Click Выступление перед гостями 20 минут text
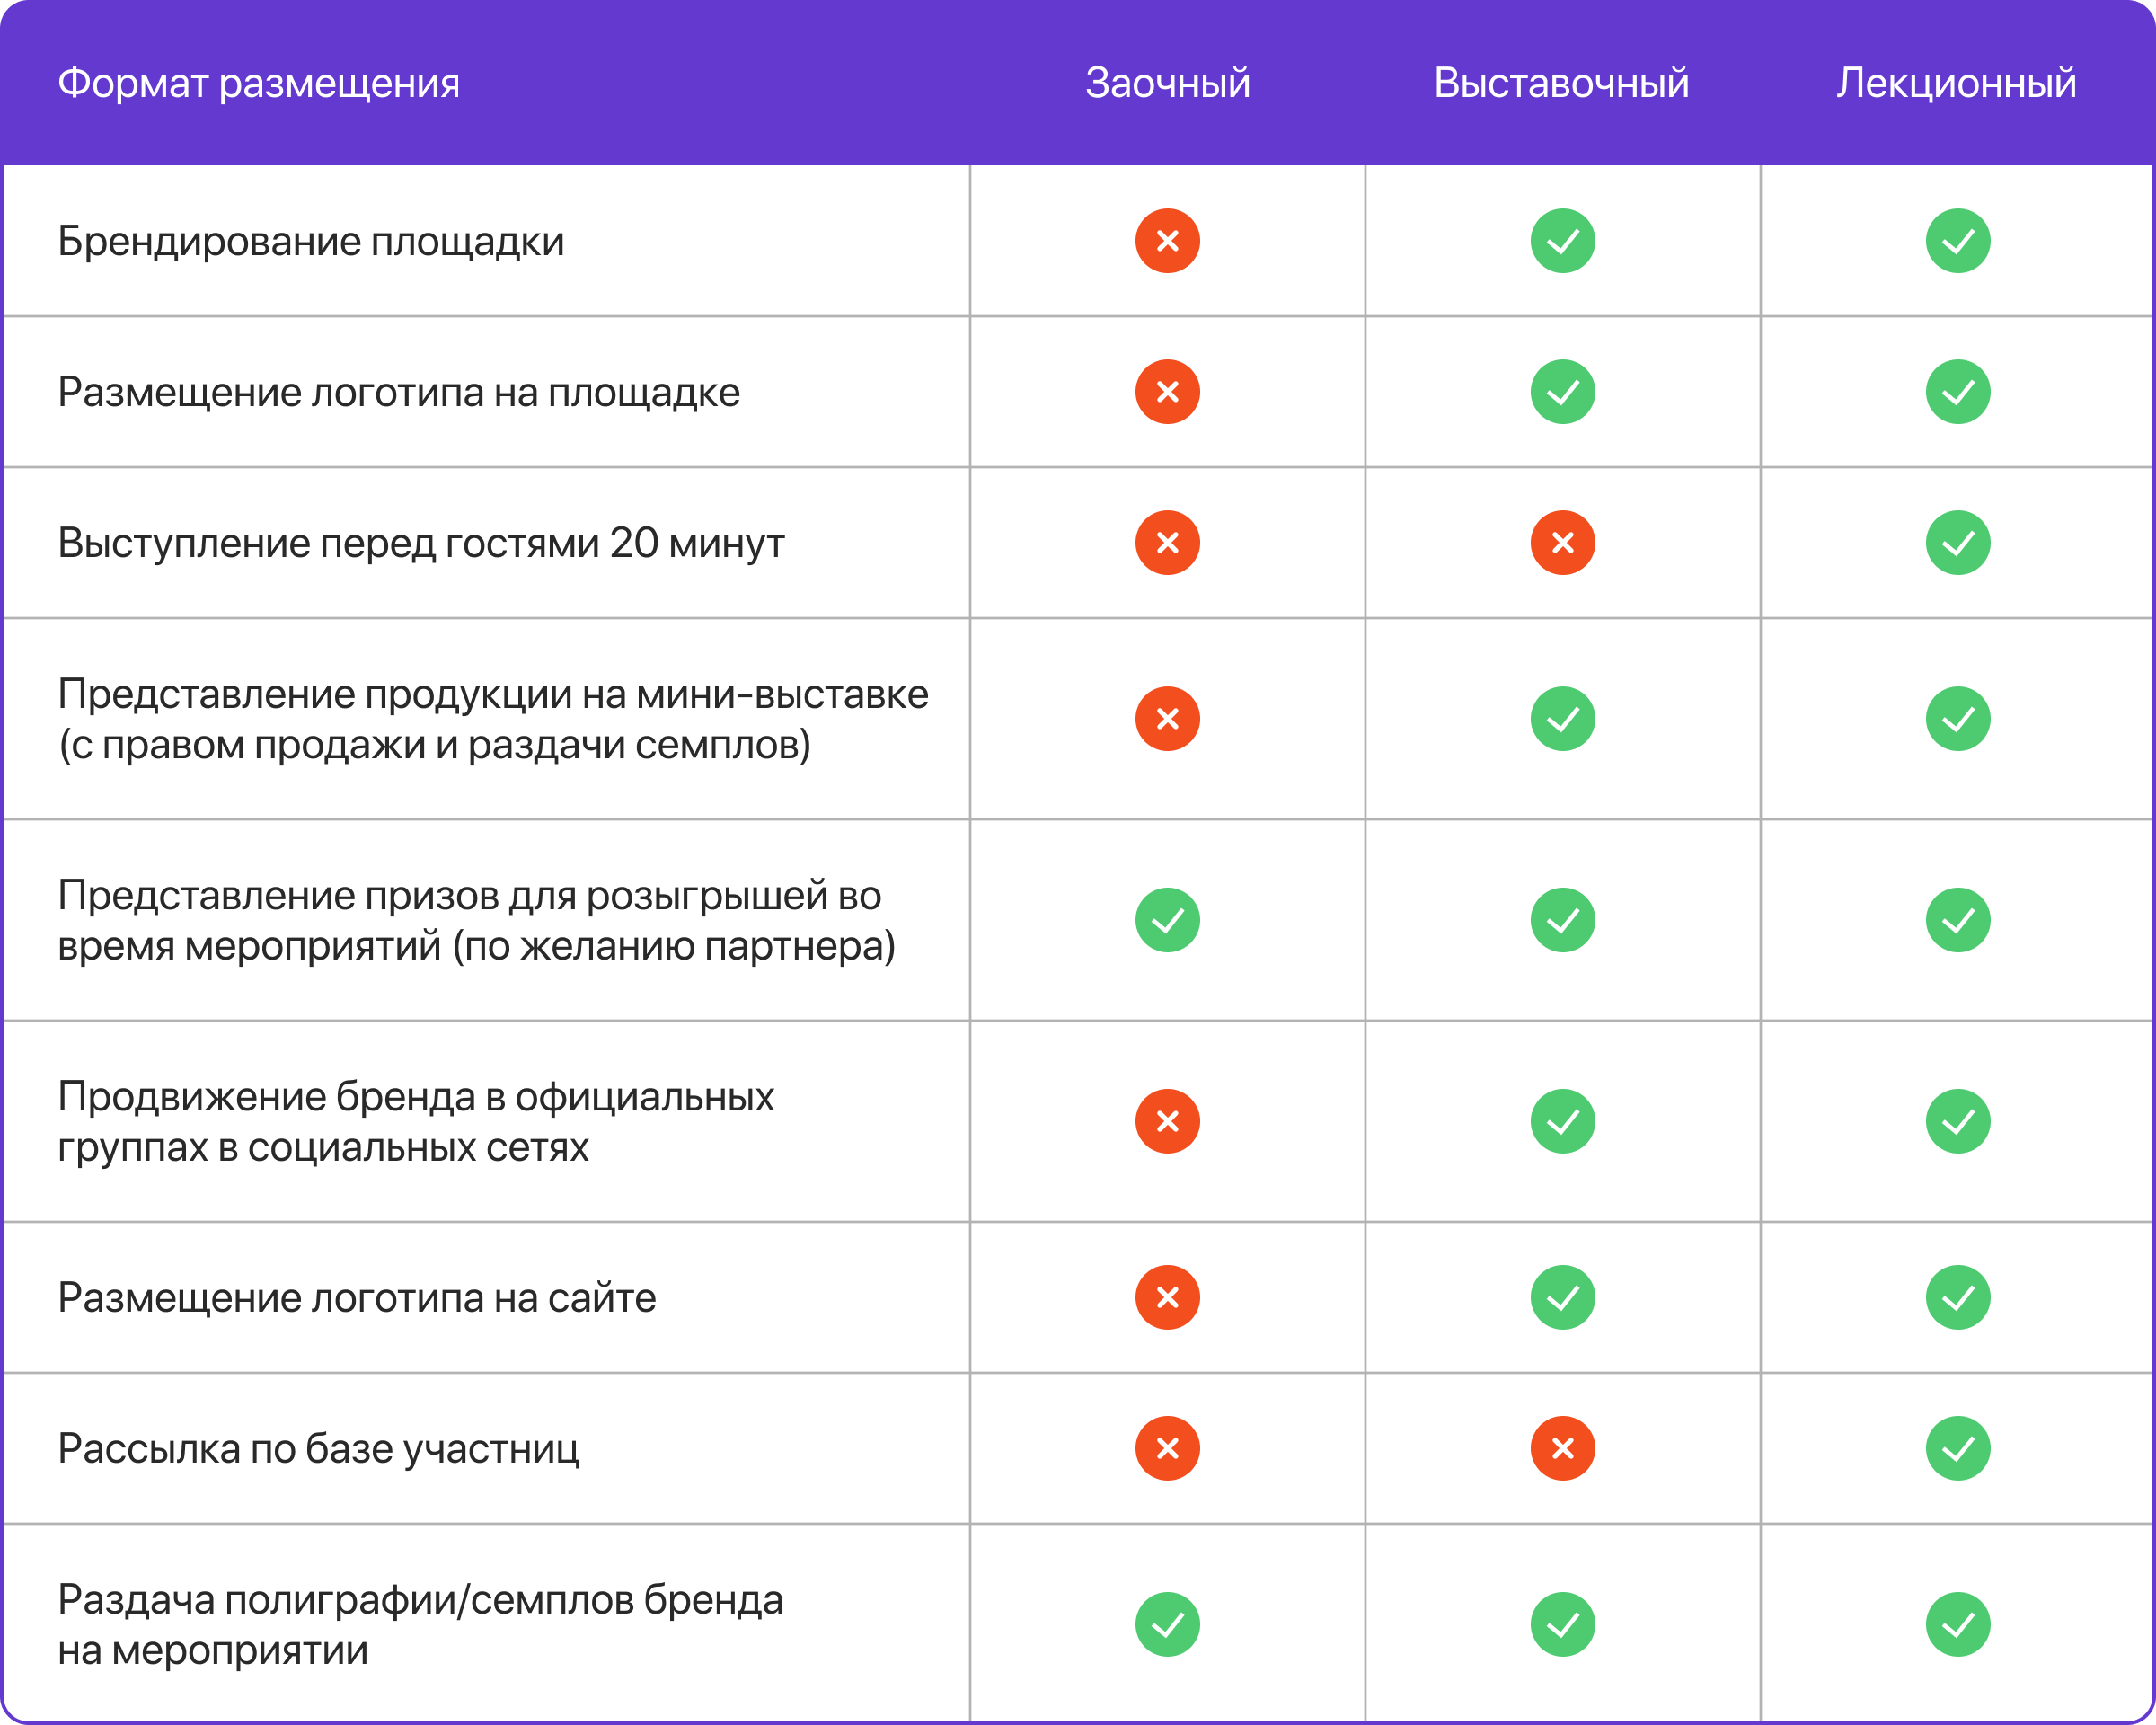Image resolution: width=2156 pixels, height=1725 pixels. click(420, 544)
